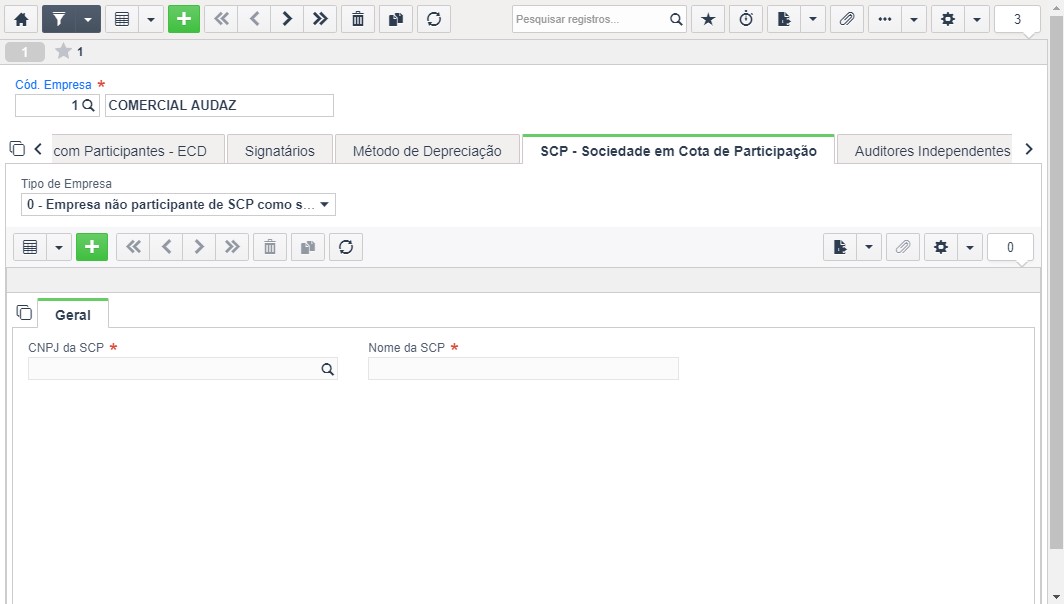Jump to first record in top toolbar

[x=221, y=19]
